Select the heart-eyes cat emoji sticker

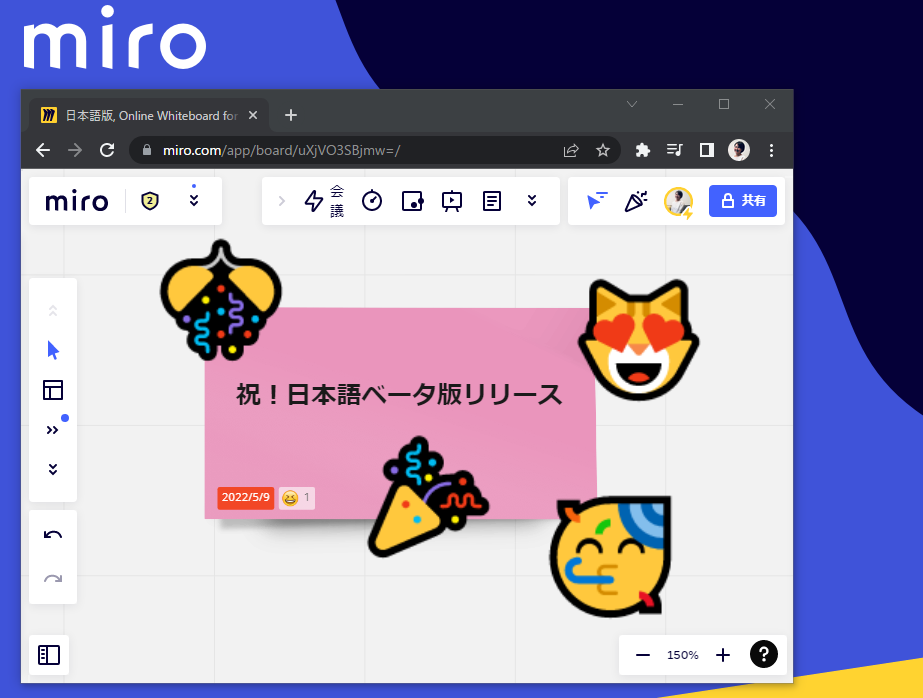click(638, 340)
